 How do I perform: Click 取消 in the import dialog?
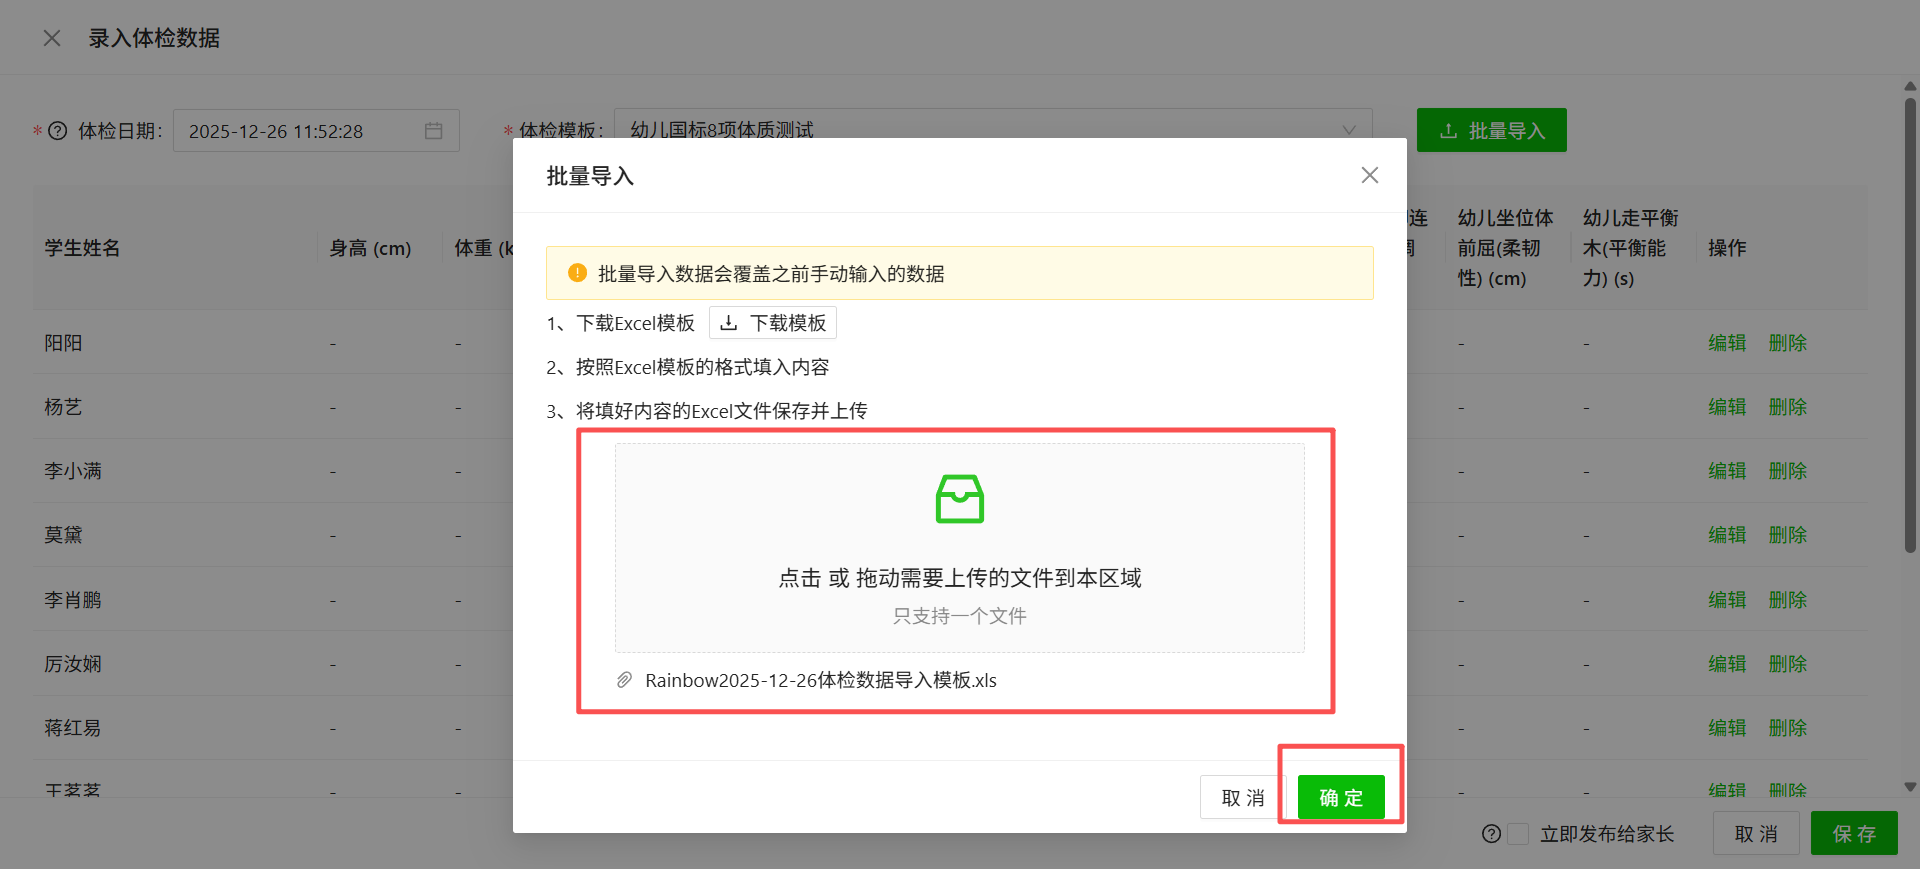click(1243, 797)
